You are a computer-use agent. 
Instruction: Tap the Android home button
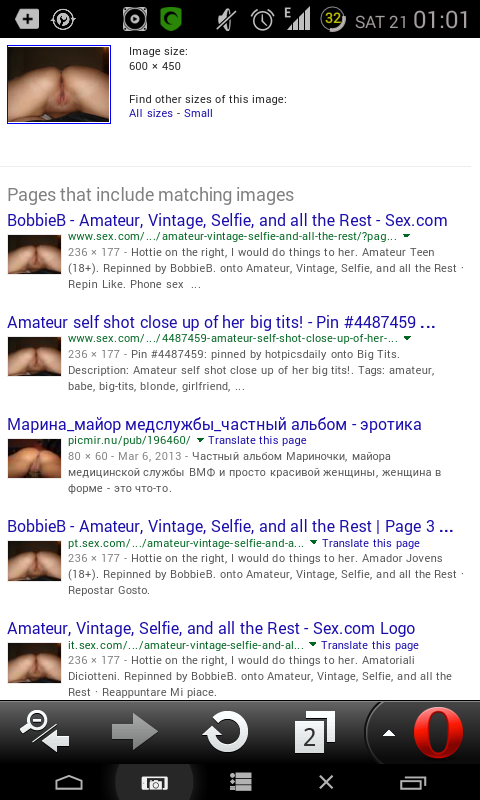(69, 782)
